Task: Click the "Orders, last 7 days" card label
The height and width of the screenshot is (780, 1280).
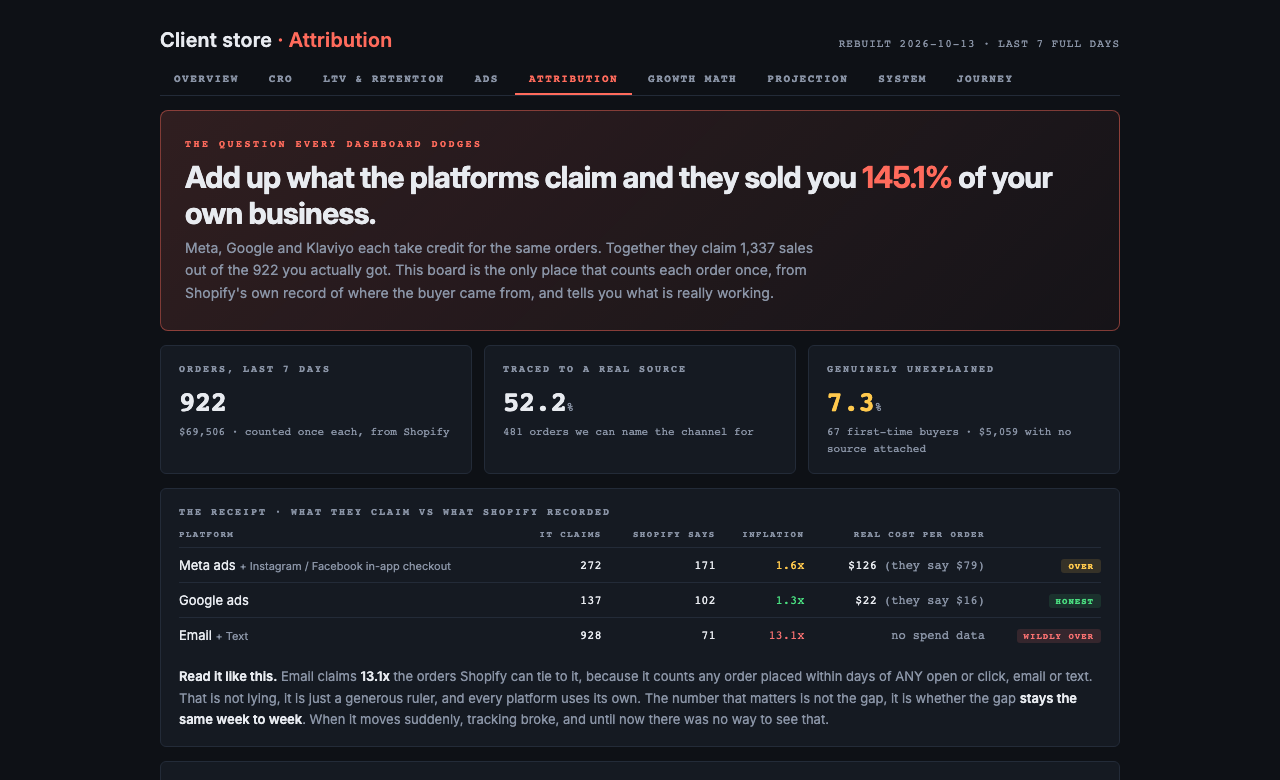Action: [254, 369]
